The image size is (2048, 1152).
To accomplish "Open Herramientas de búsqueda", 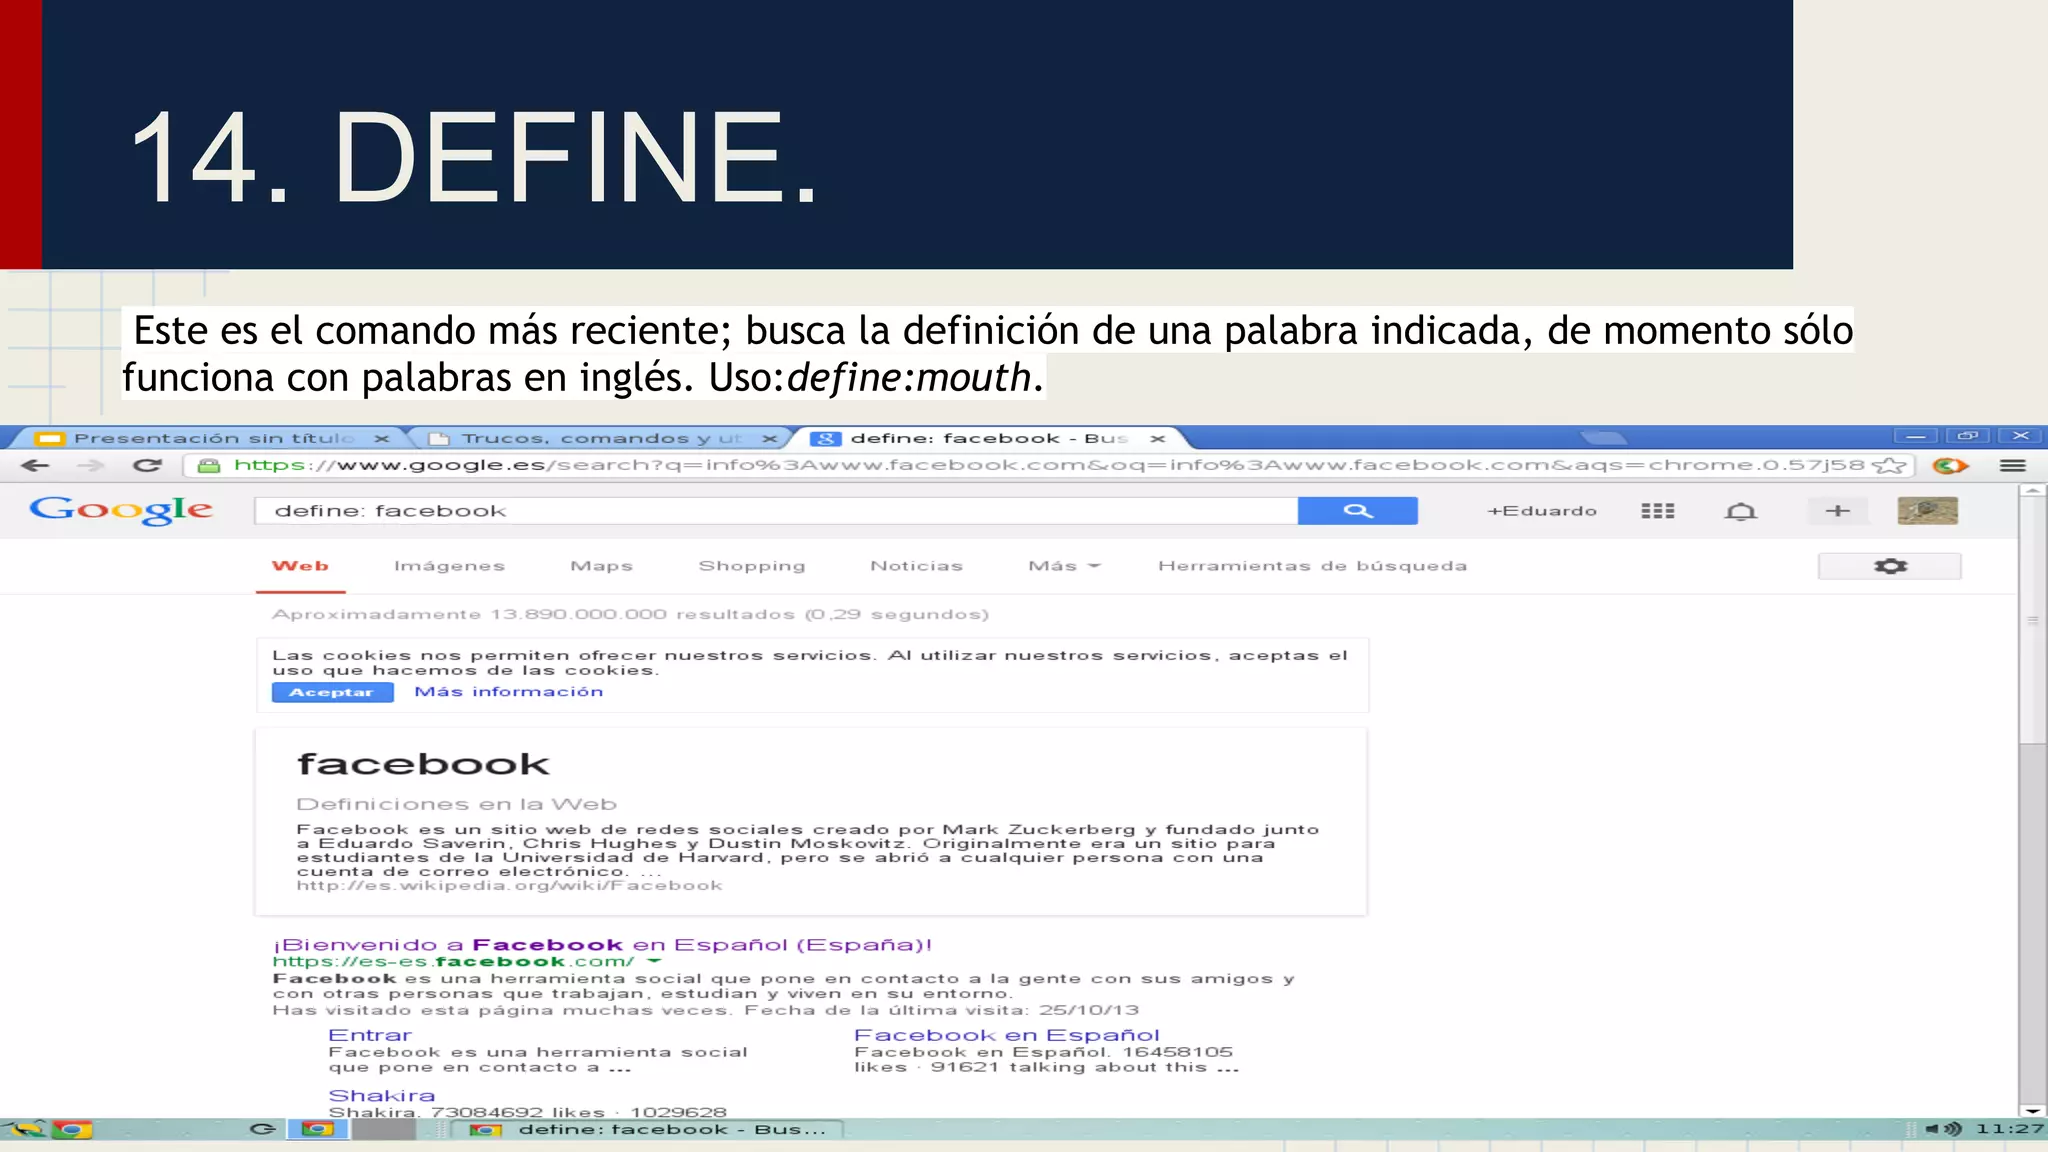I will click(x=1312, y=566).
